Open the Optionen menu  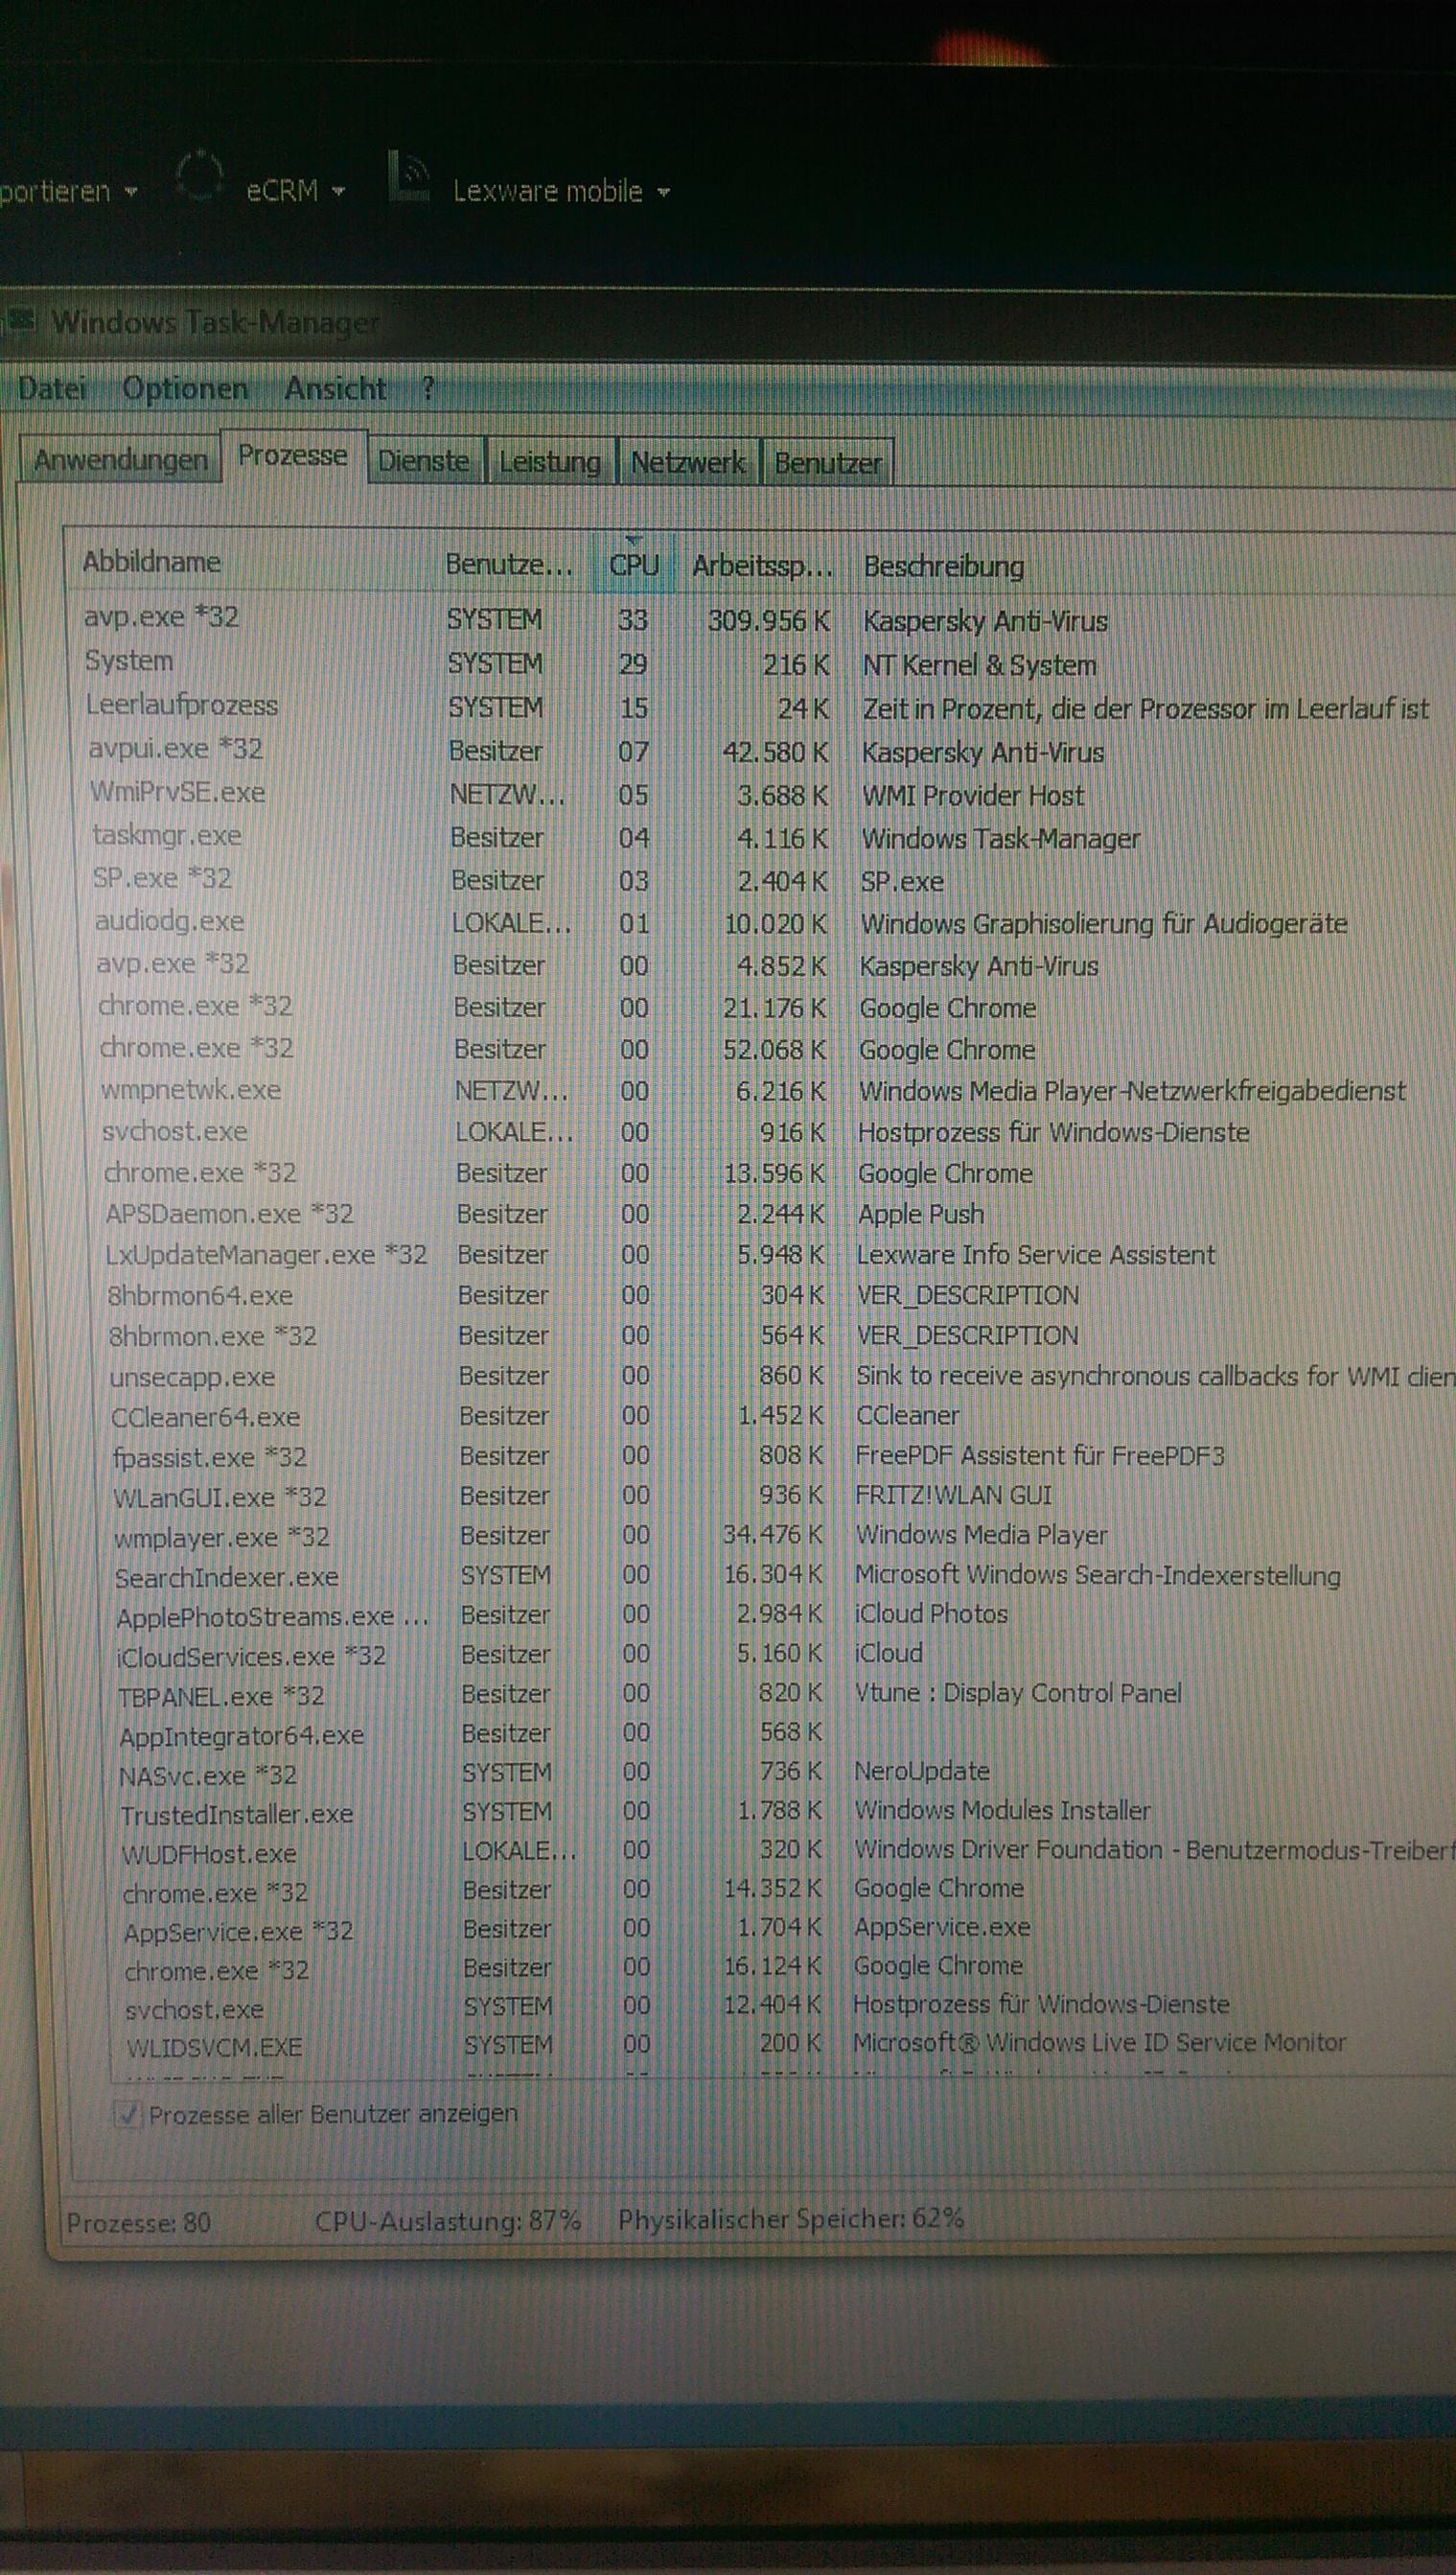185,388
